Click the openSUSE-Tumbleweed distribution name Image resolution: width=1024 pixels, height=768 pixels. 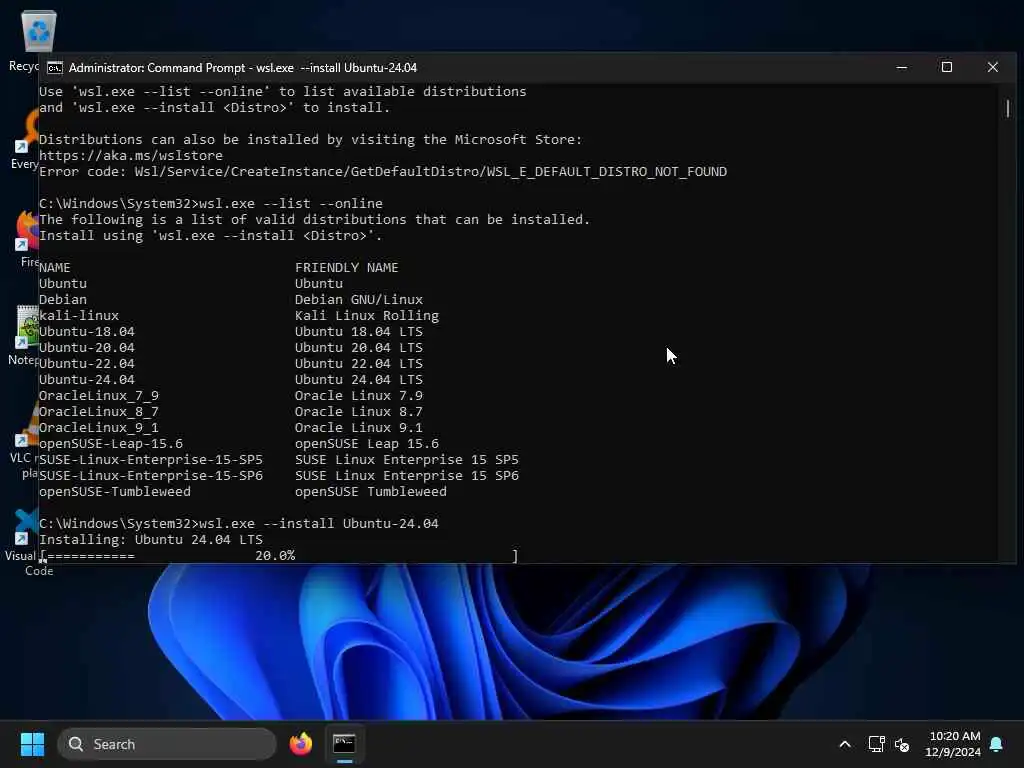point(115,492)
